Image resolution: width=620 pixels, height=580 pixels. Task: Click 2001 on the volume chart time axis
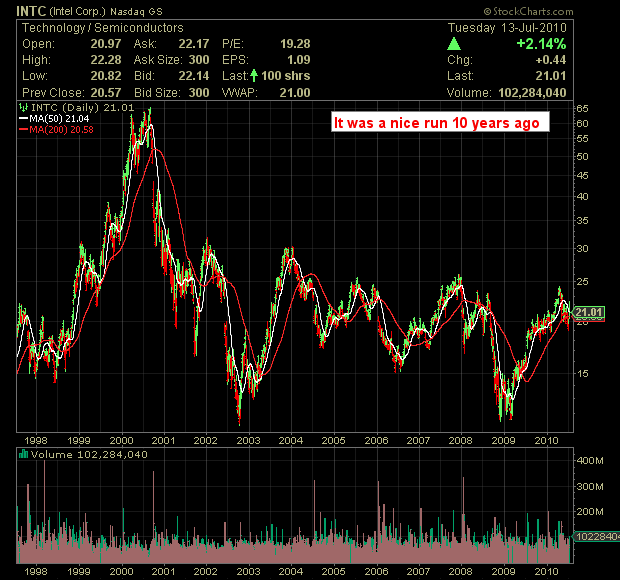(x=163, y=572)
